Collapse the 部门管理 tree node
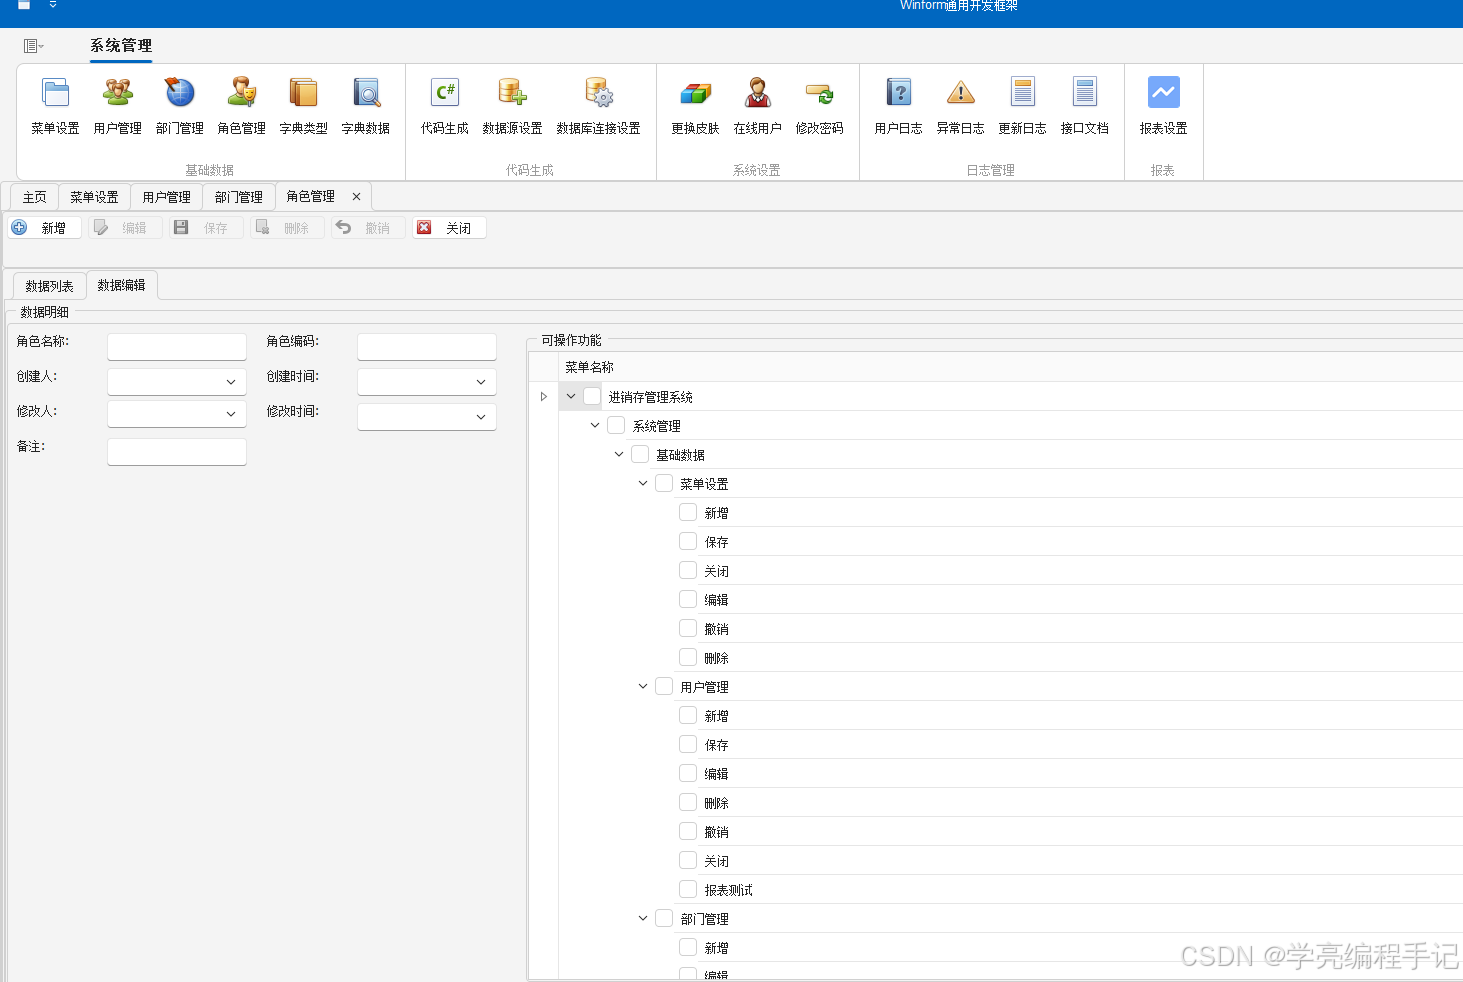The width and height of the screenshot is (1463, 982). click(x=643, y=918)
